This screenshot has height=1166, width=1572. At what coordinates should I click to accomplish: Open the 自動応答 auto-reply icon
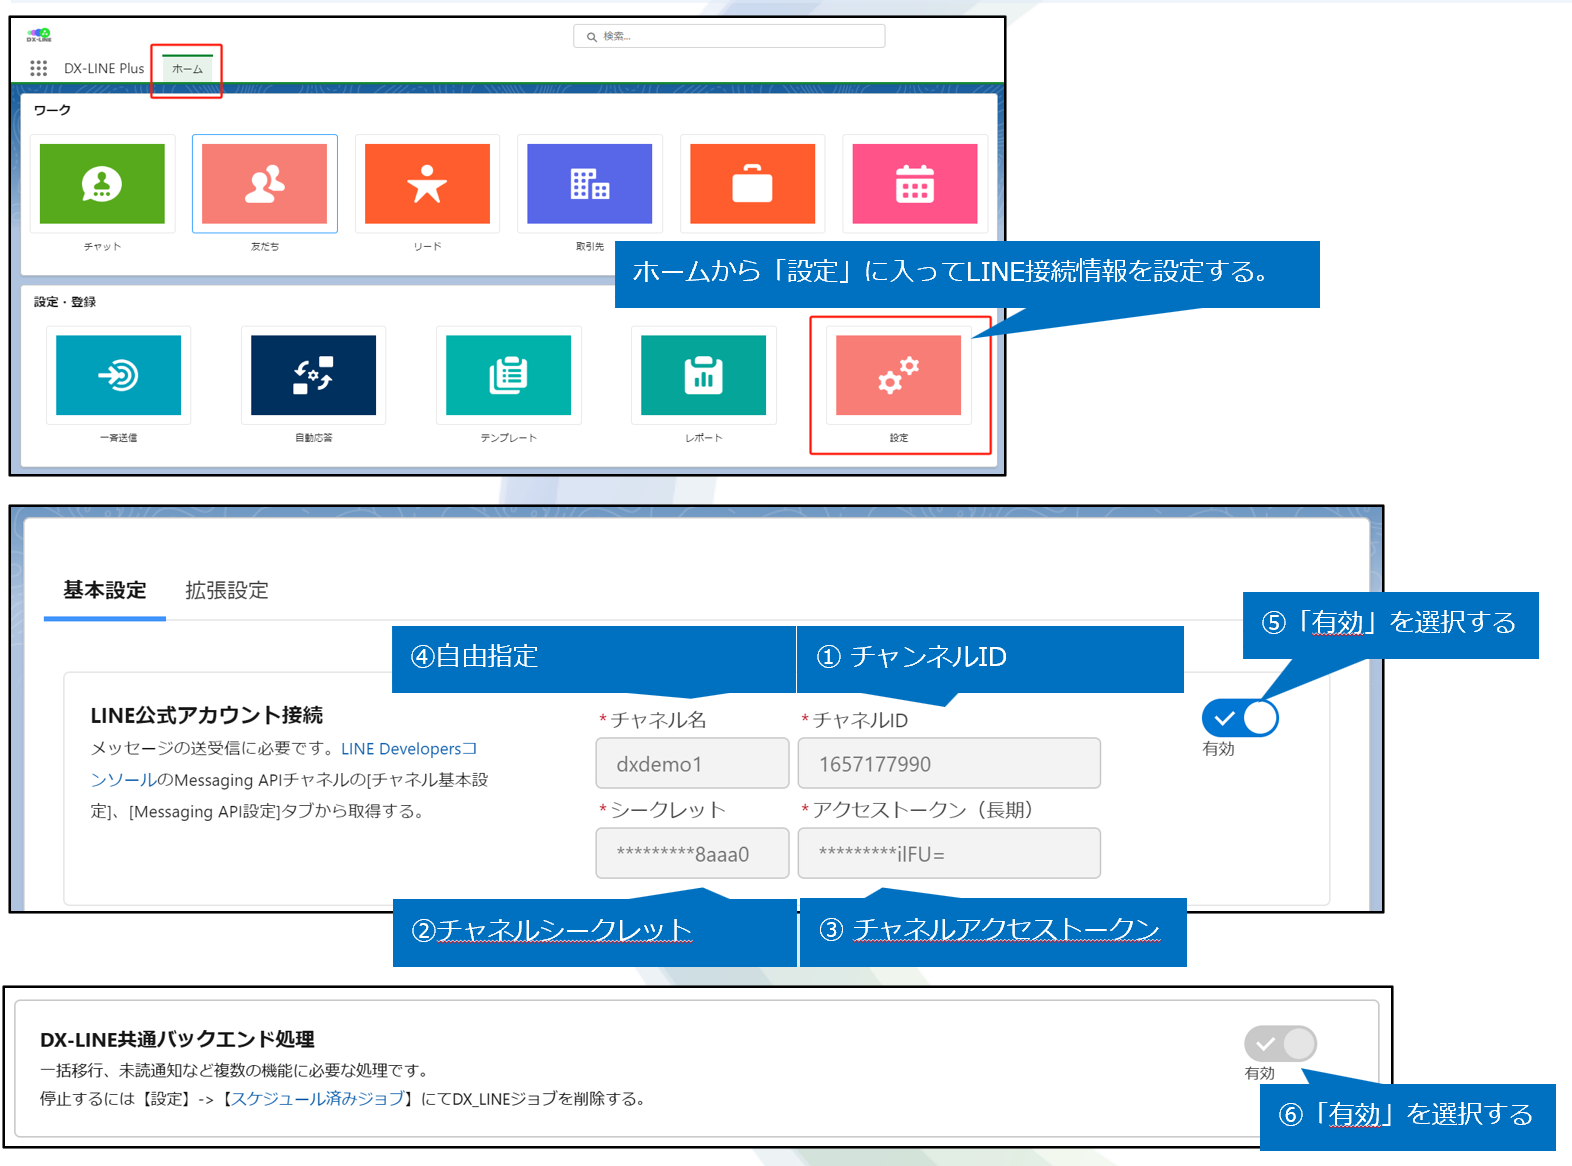(313, 375)
